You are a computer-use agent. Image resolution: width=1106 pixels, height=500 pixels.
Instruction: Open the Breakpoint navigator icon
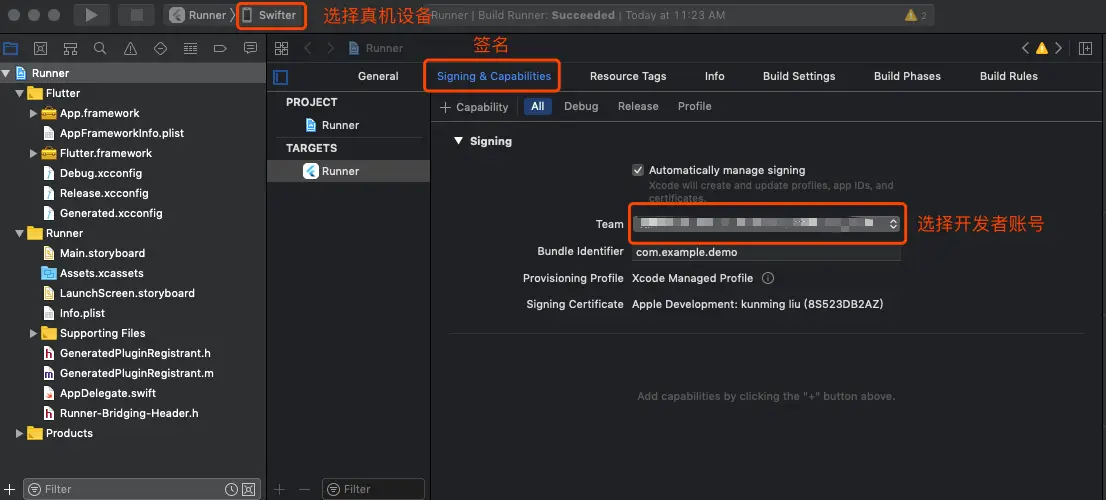pyautogui.click(x=220, y=48)
